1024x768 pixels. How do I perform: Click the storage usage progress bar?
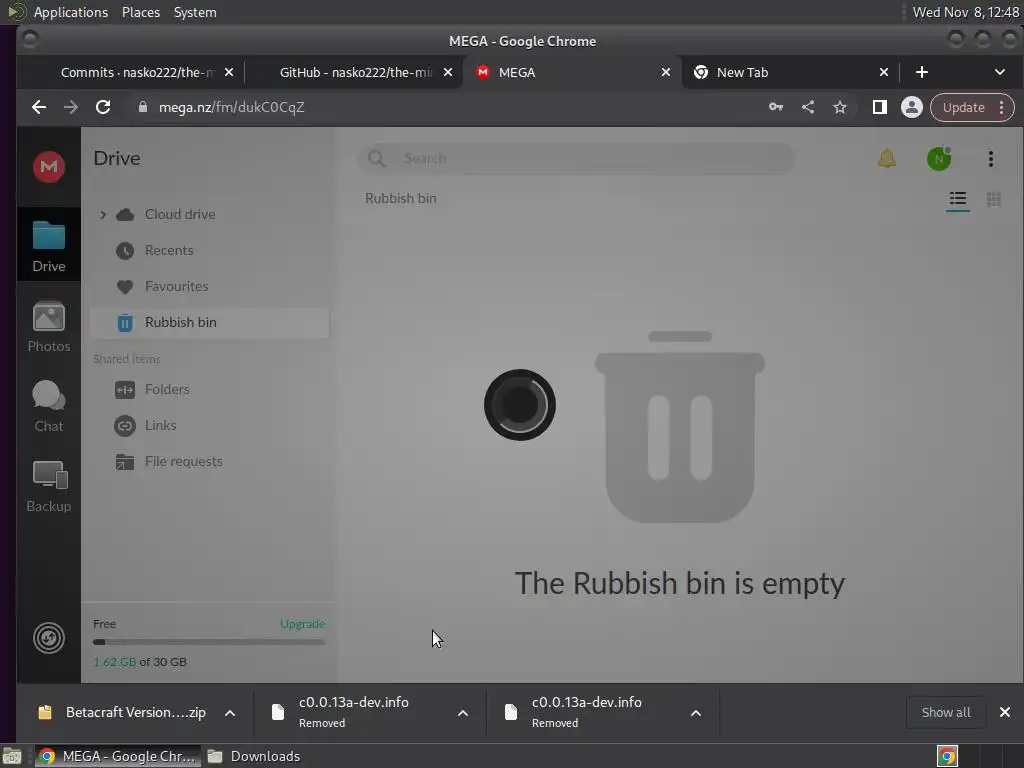209,642
